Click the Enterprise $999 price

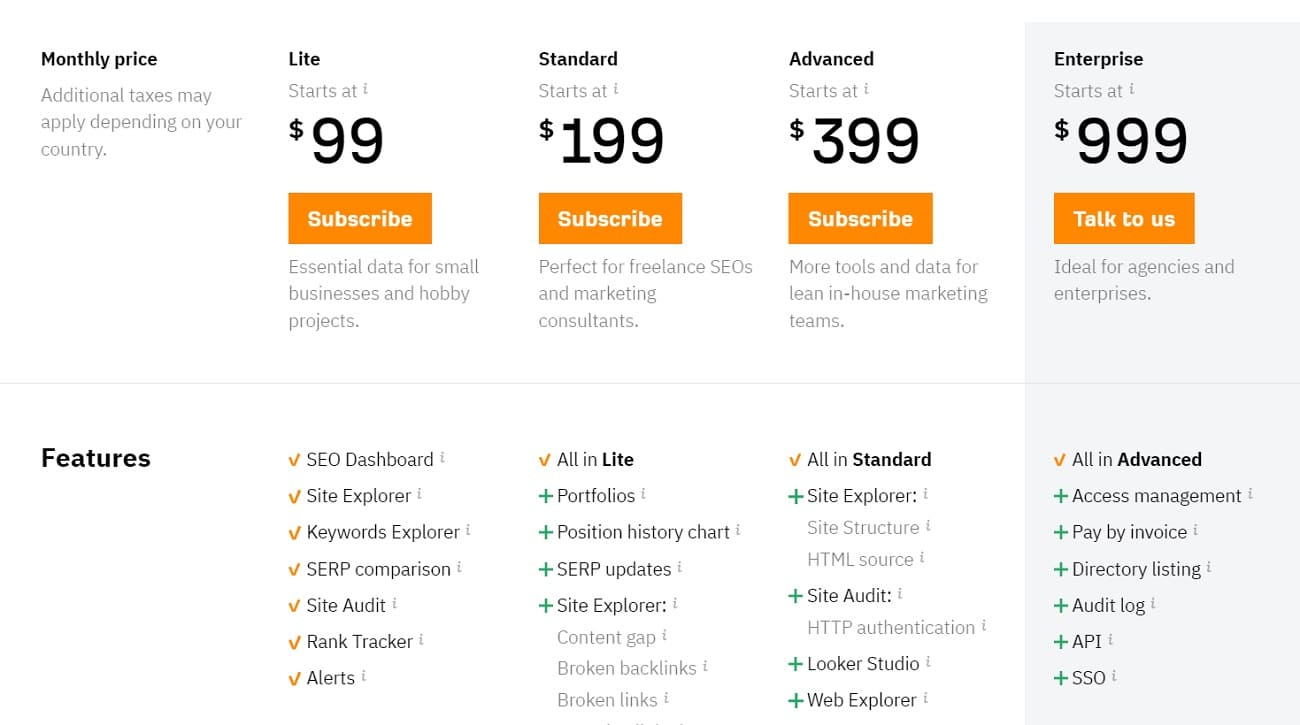[x=1122, y=140]
